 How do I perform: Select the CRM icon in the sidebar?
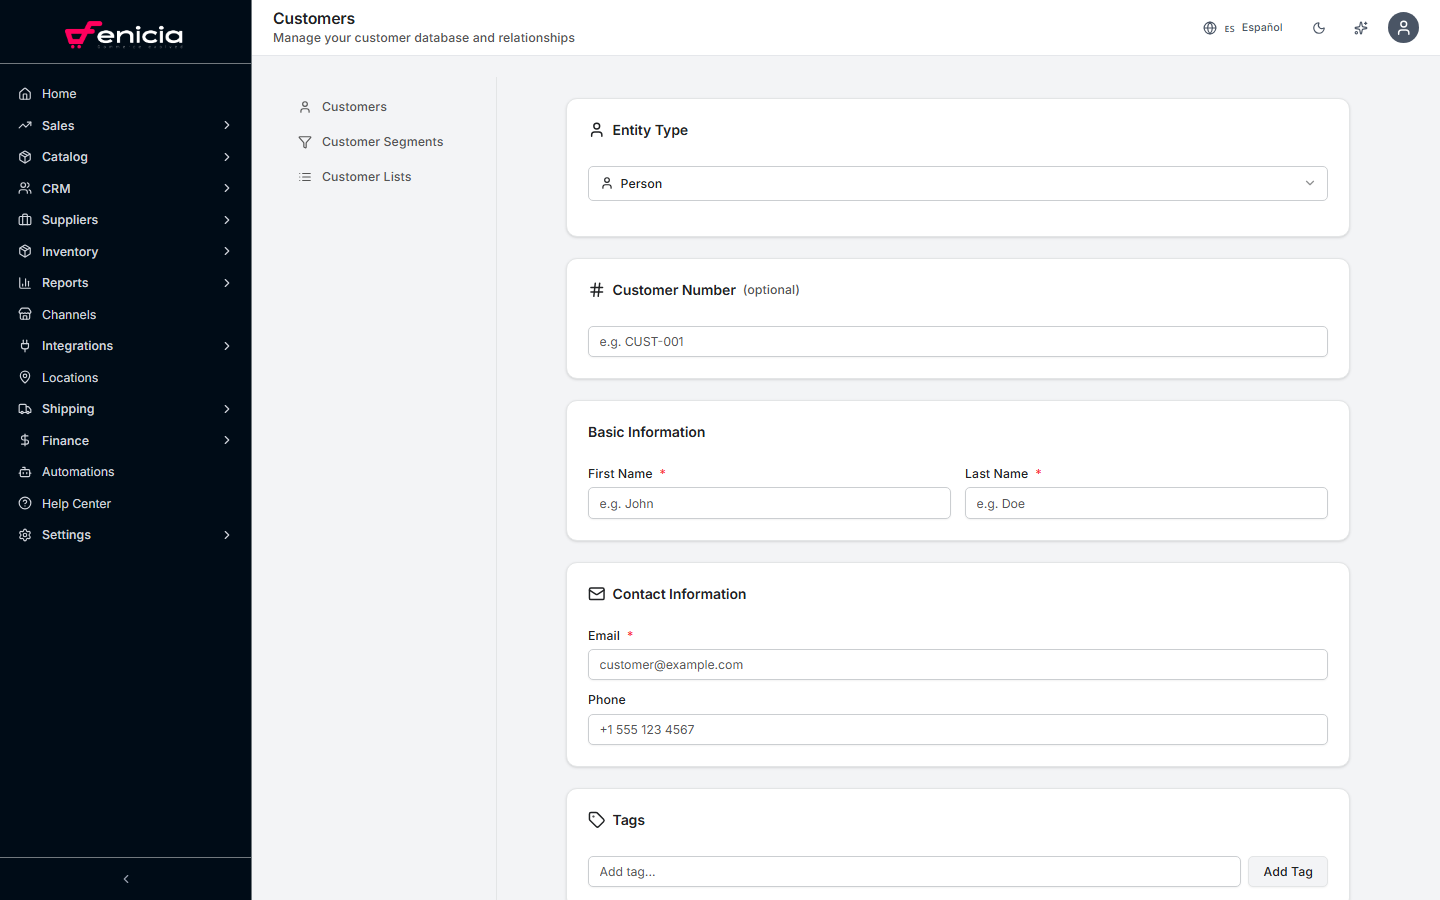(x=24, y=188)
